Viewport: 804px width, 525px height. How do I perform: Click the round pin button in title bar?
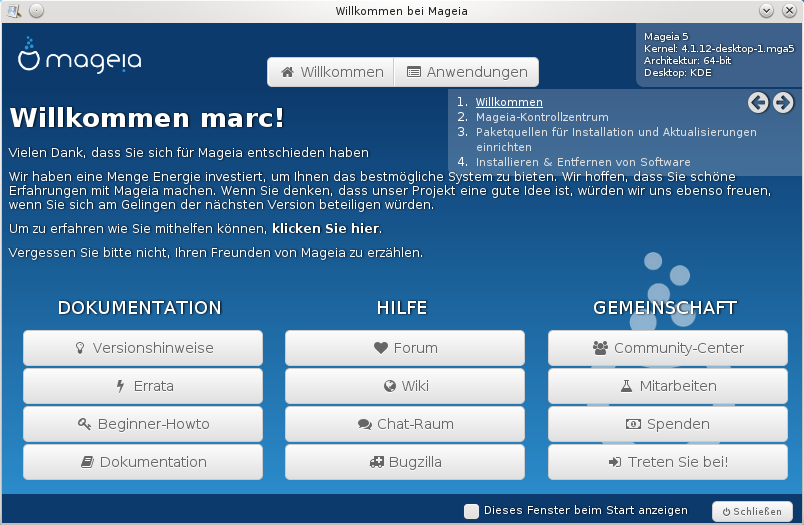point(36,11)
